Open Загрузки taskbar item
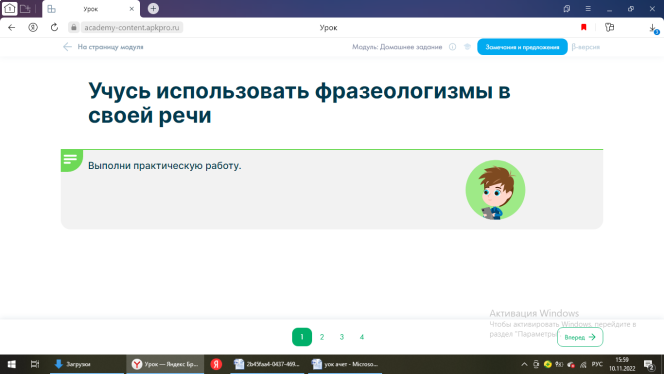 click(87, 364)
